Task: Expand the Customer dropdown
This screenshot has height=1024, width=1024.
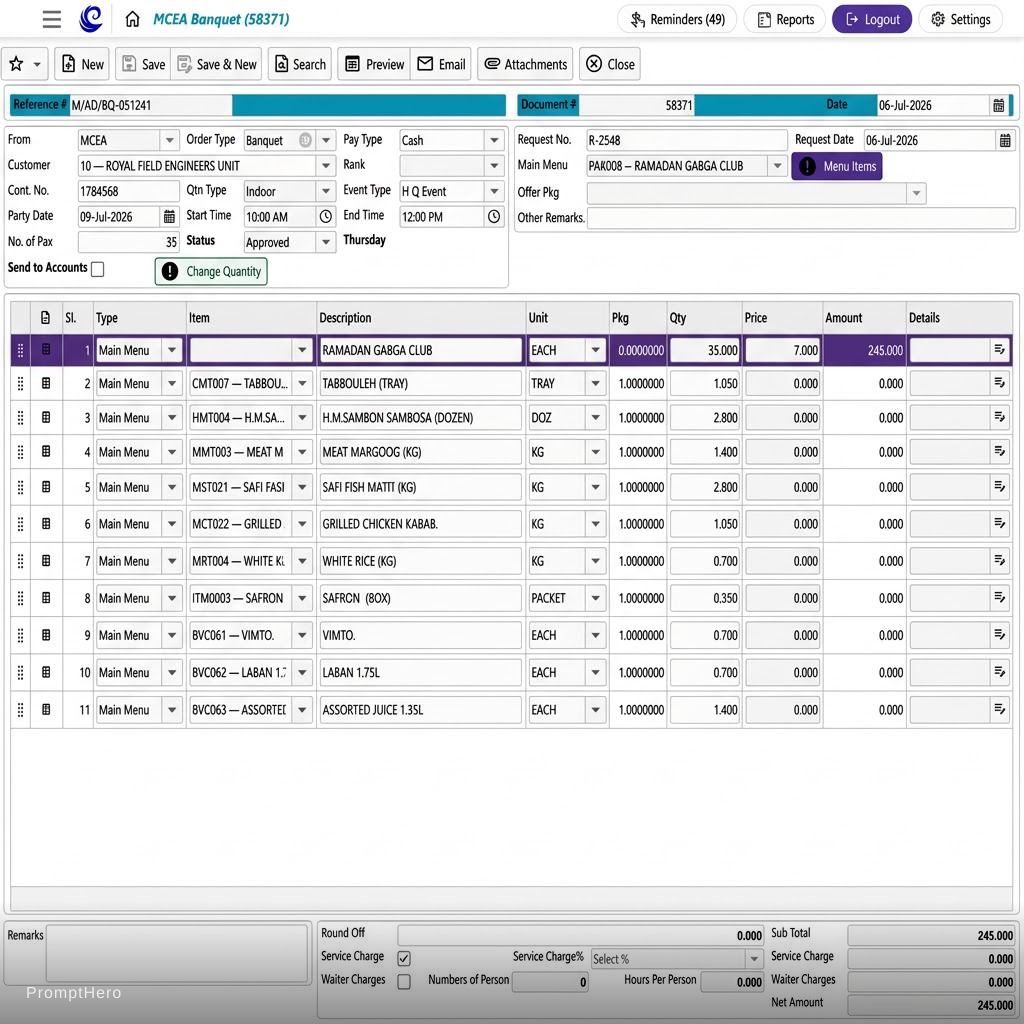Action: coord(326,166)
